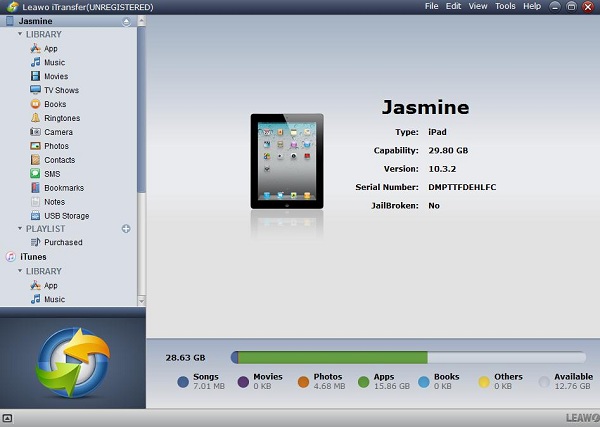Click the Available gray legend swatch
The width and height of the screenshot is (600, 427).
(544, 382)
